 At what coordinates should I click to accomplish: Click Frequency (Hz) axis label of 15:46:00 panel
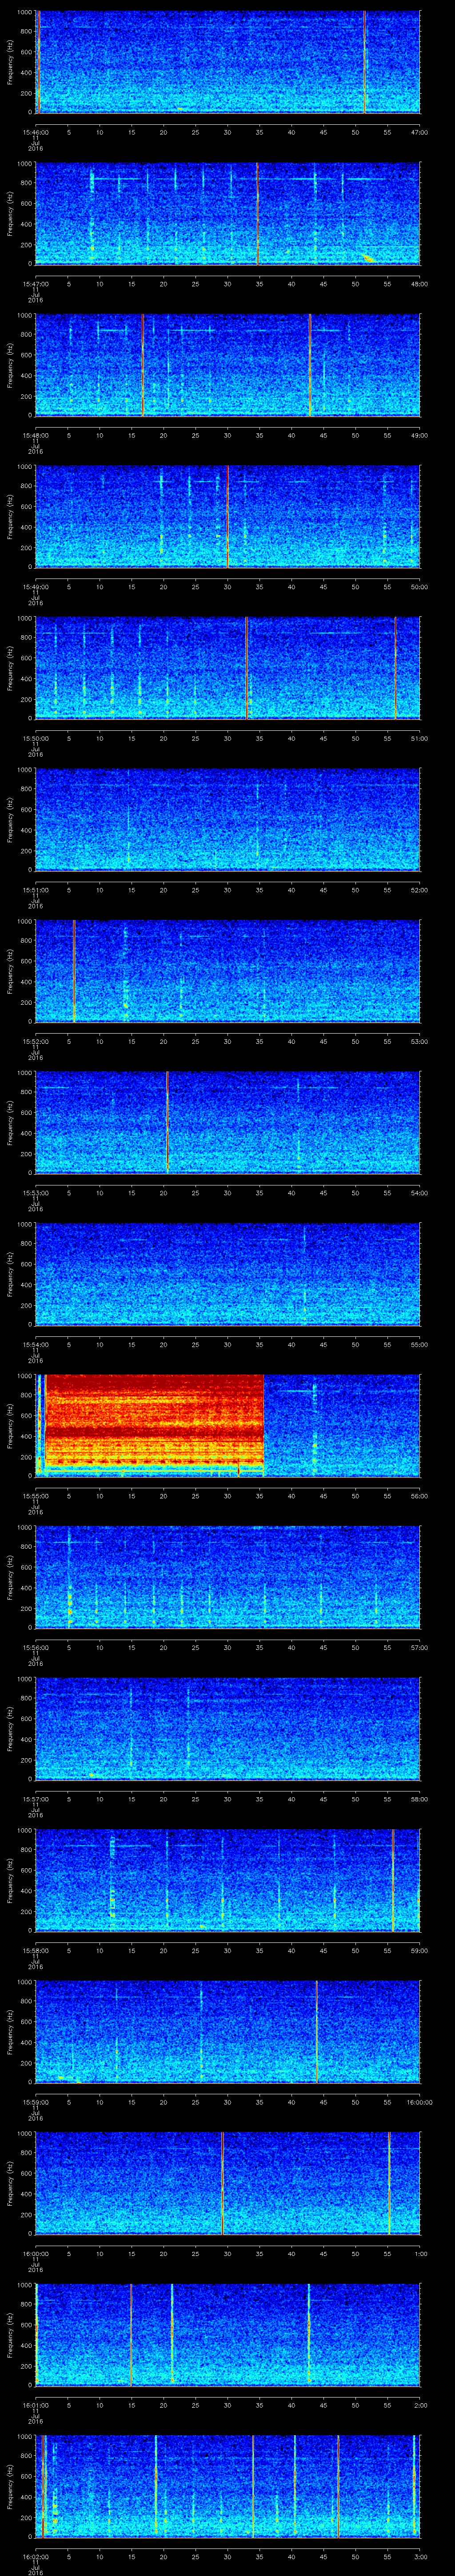(10, 62)
